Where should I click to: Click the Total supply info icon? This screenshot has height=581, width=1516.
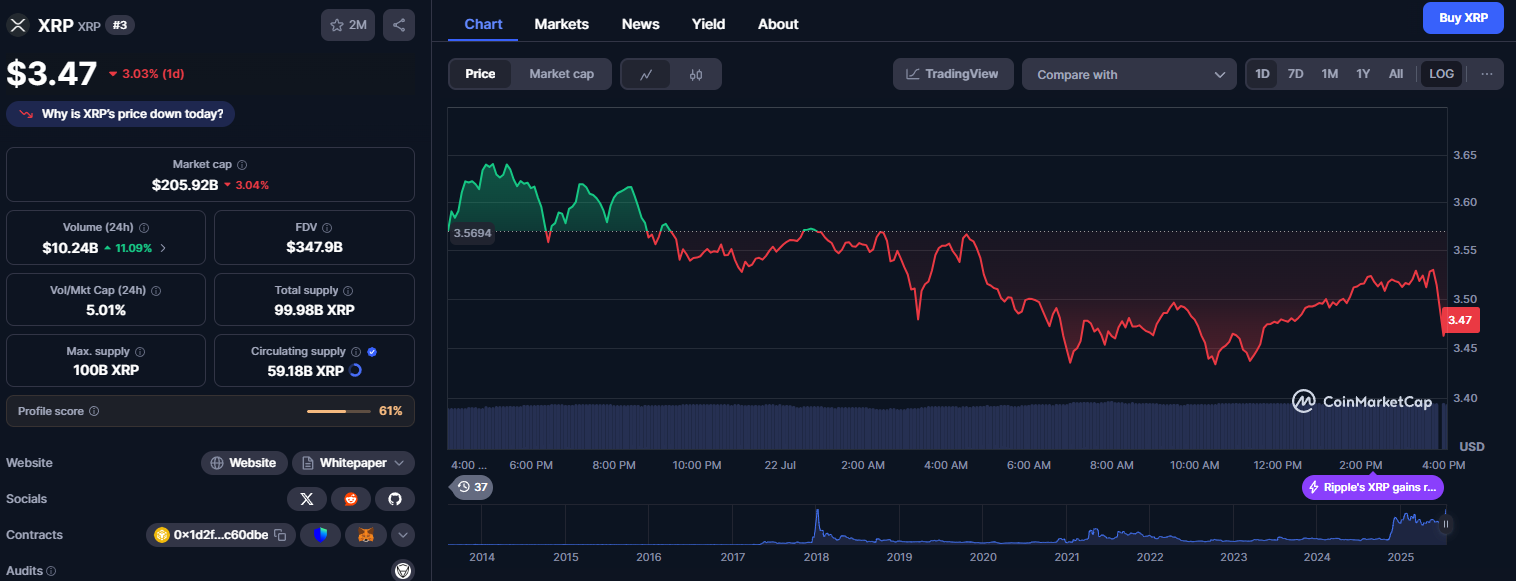348,290
